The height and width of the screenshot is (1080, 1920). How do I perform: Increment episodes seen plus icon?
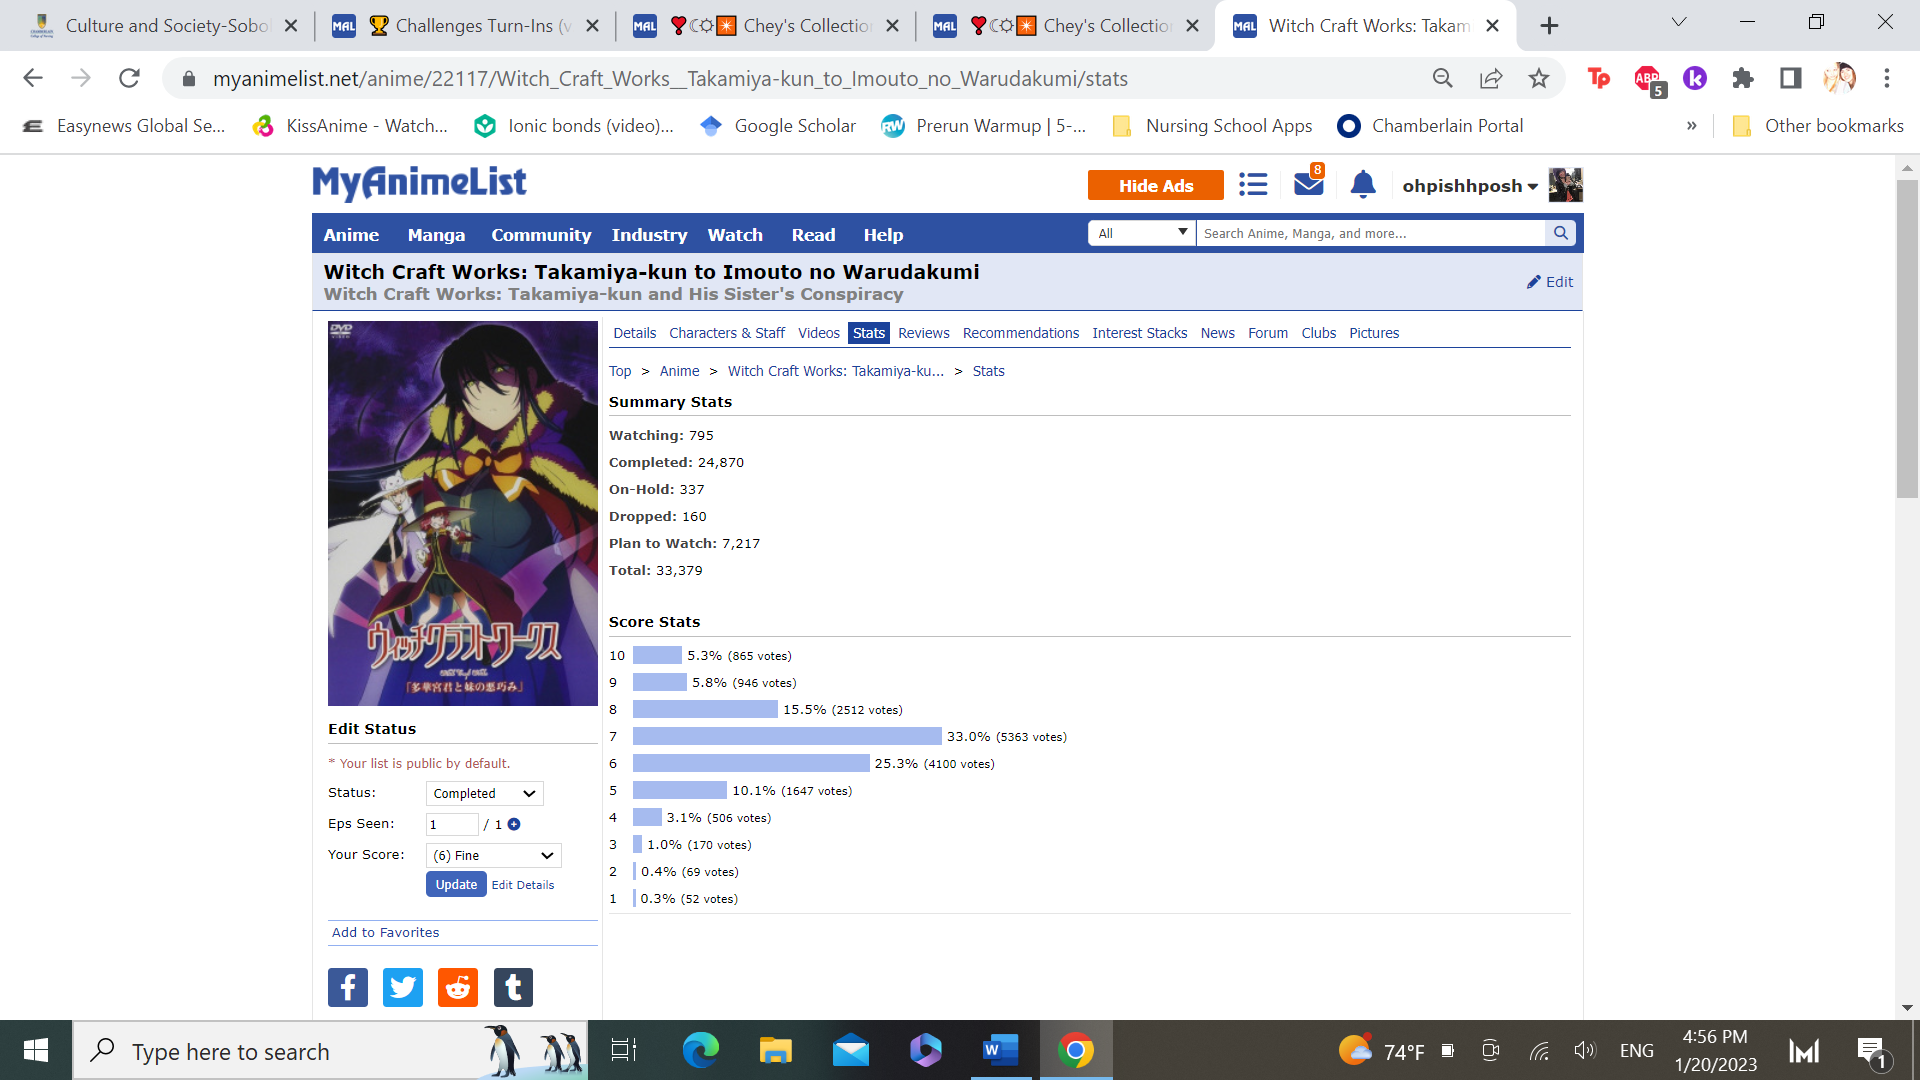coord(514,824)
